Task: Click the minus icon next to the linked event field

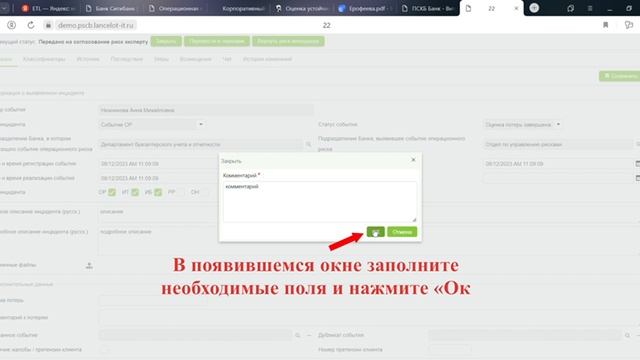Action: pos(309,335)
